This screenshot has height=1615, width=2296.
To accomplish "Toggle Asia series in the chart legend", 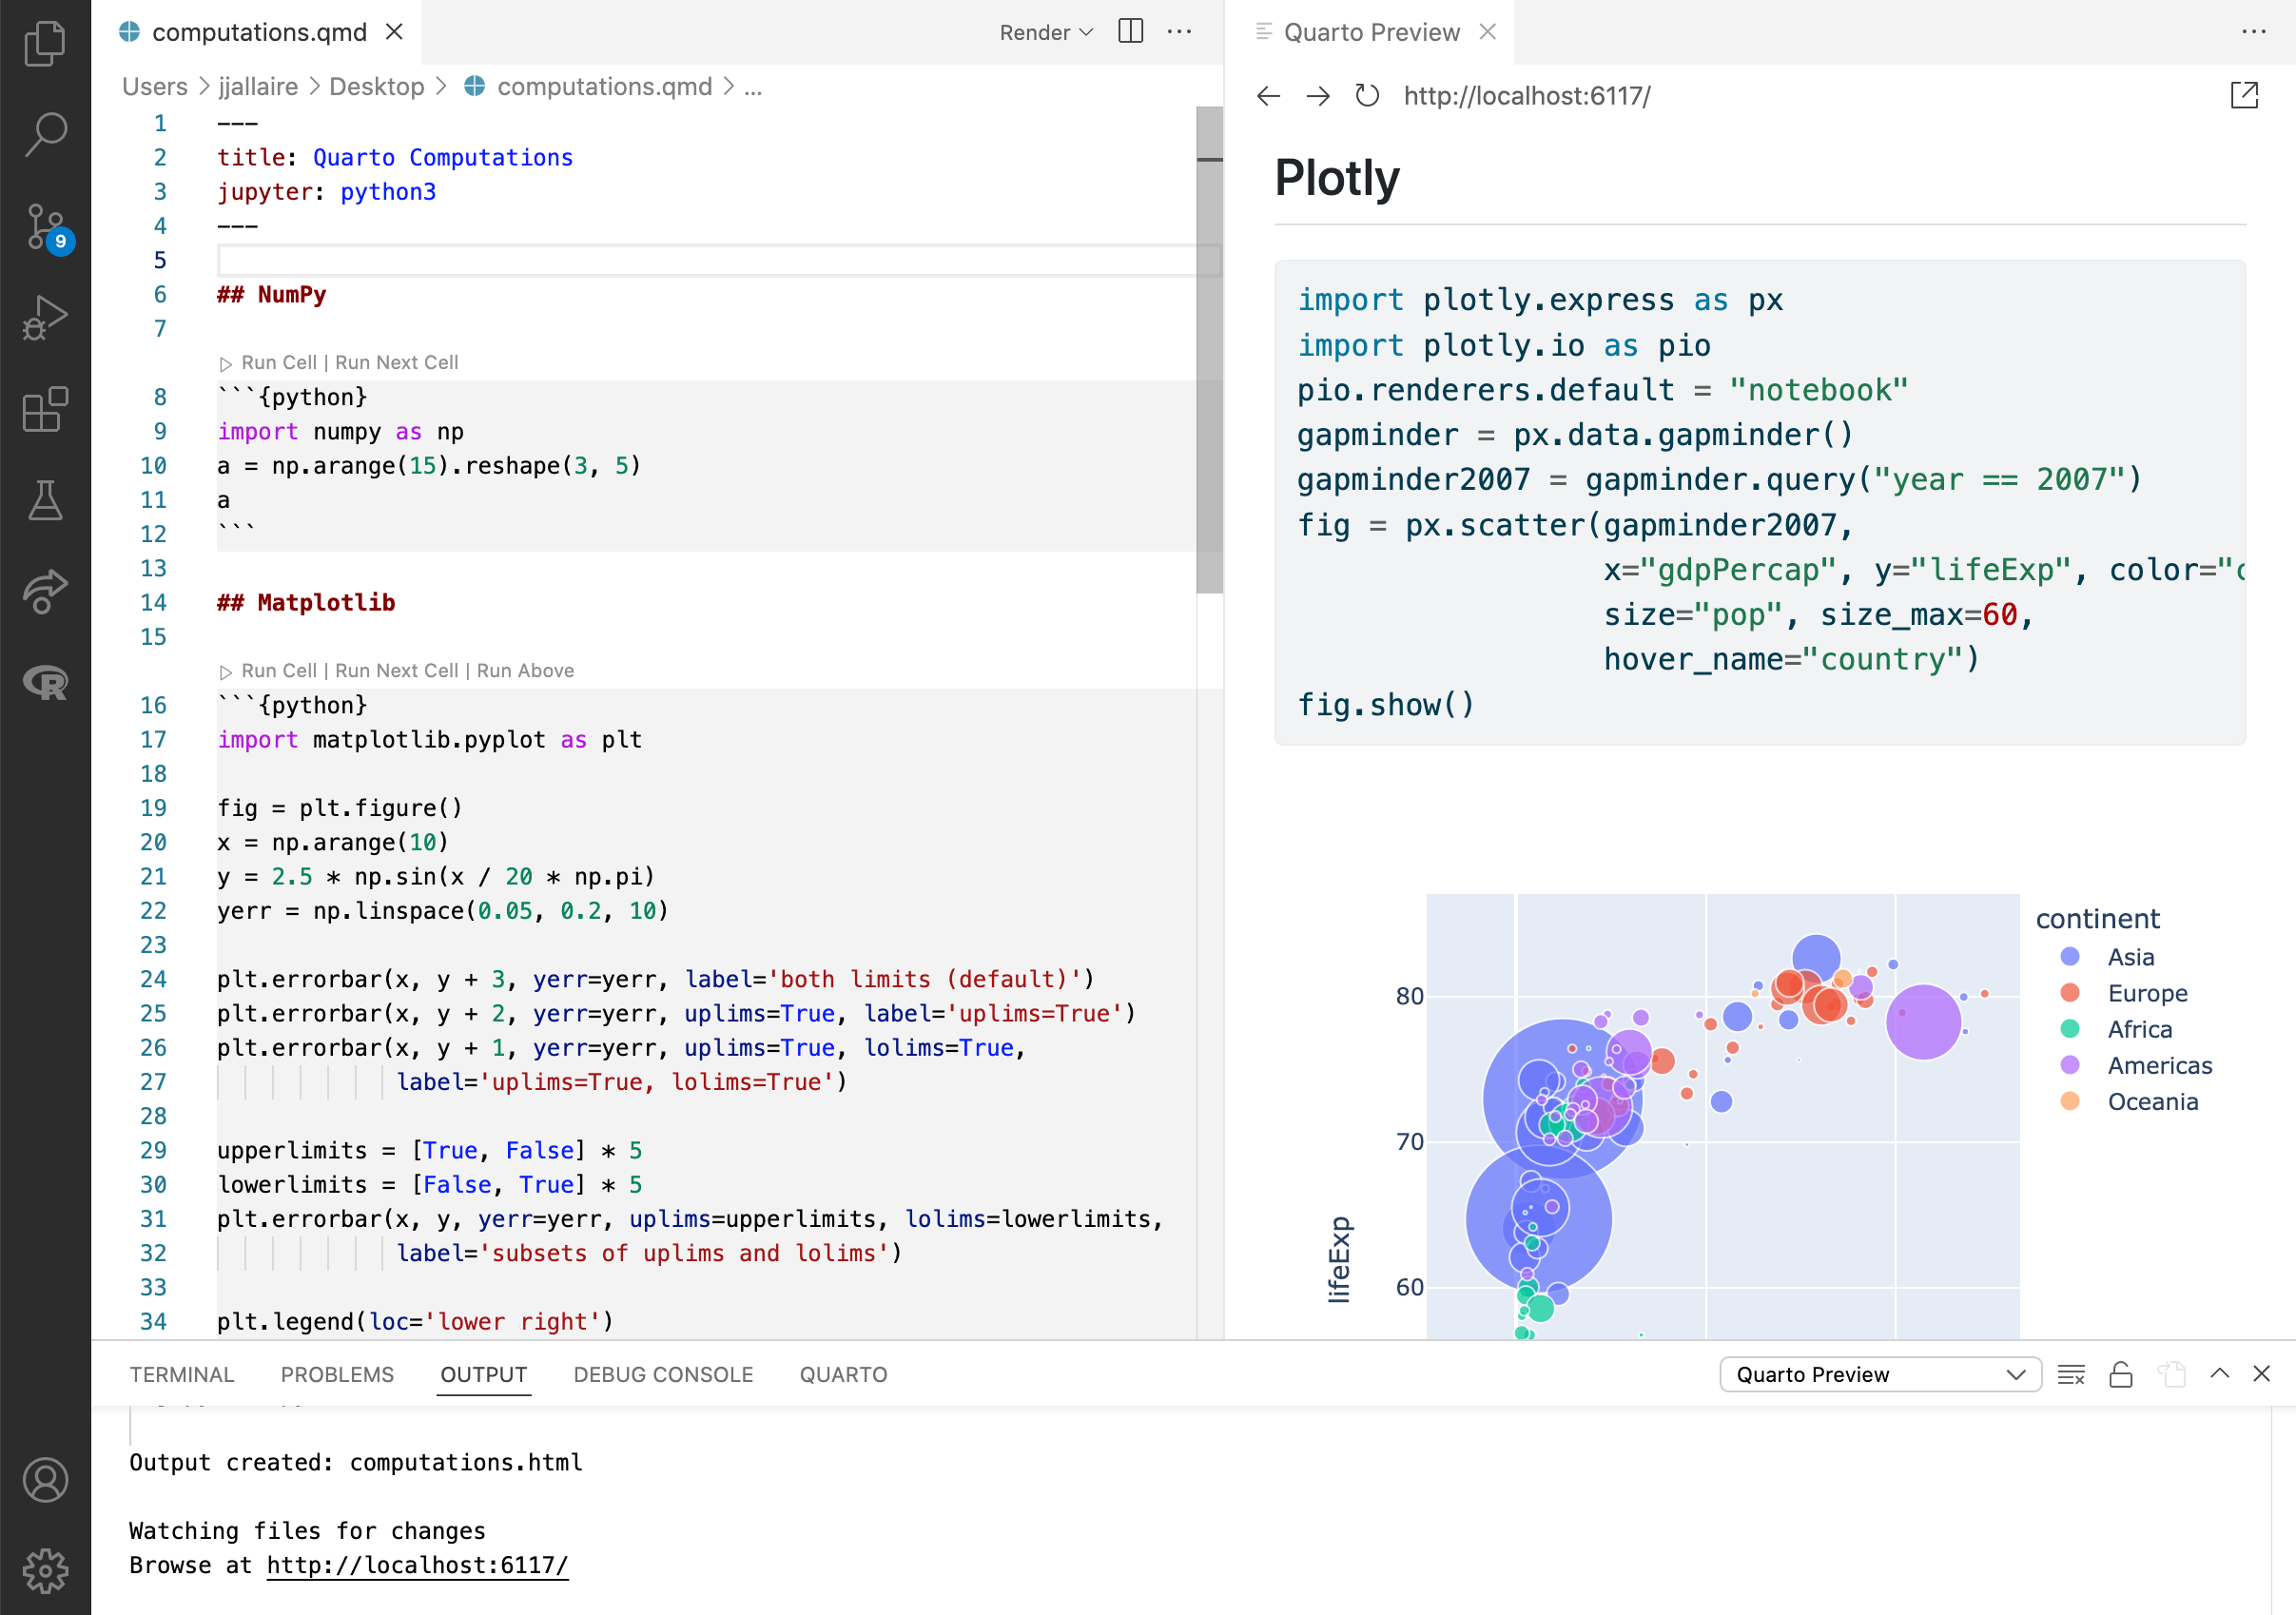I will click(x=2130, y=956).
